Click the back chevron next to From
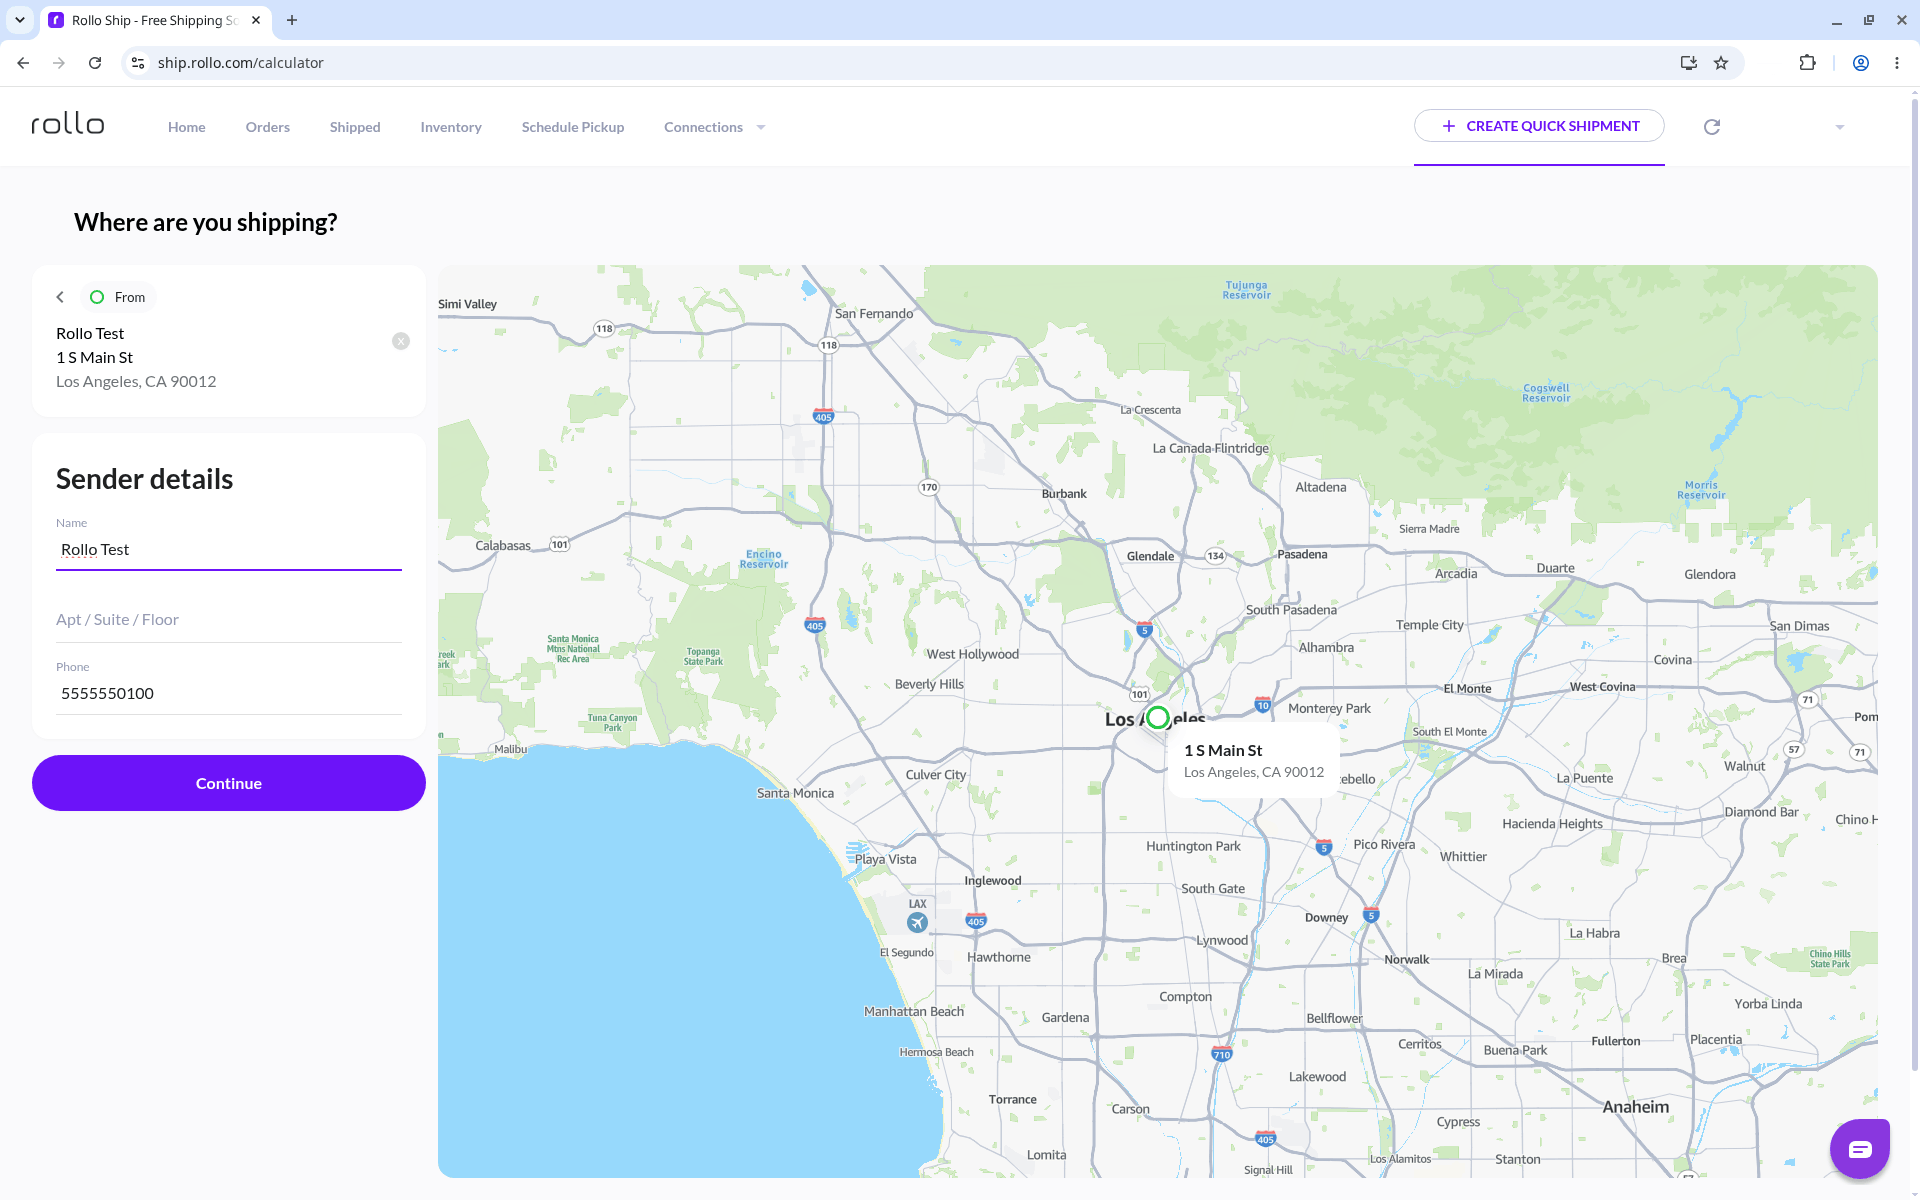Image resolution: width=1920 pixels, height=1200 pixels. (60, 297)
